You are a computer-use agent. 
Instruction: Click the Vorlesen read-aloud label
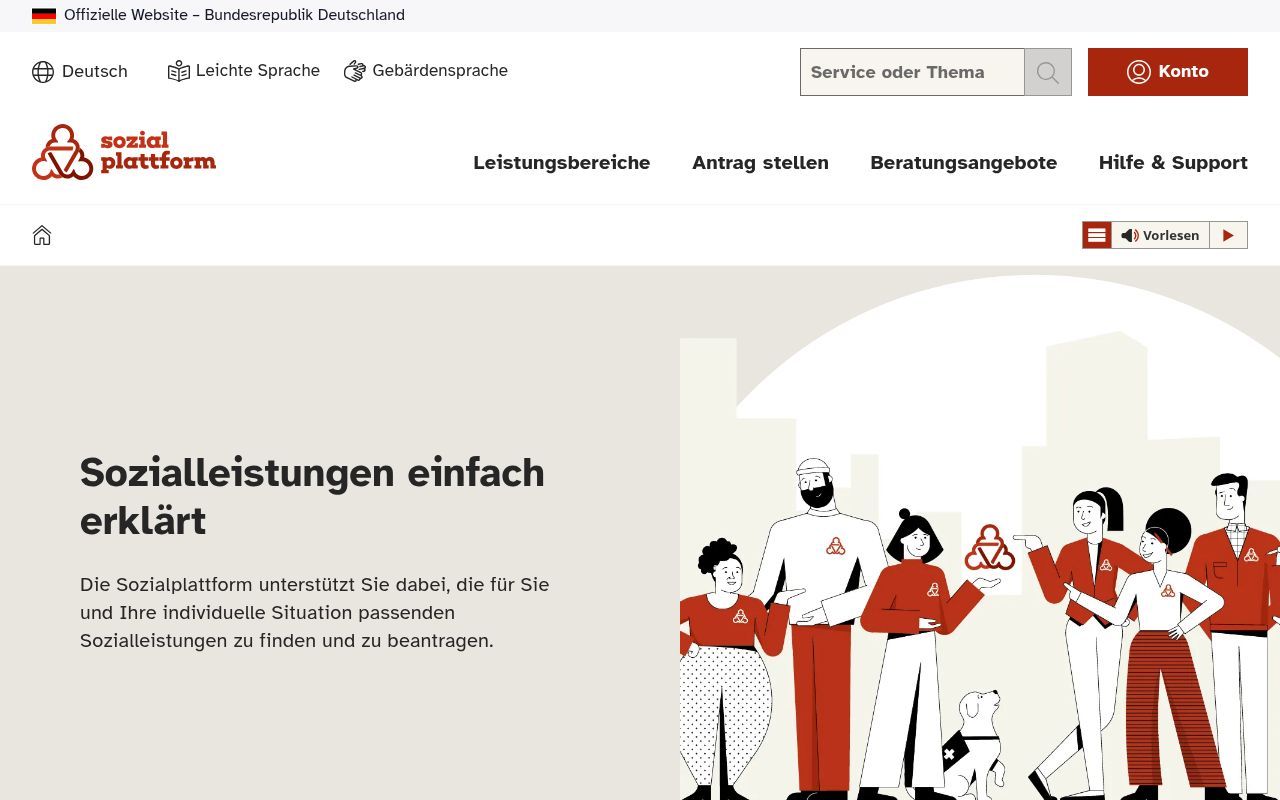[1160, 235]
